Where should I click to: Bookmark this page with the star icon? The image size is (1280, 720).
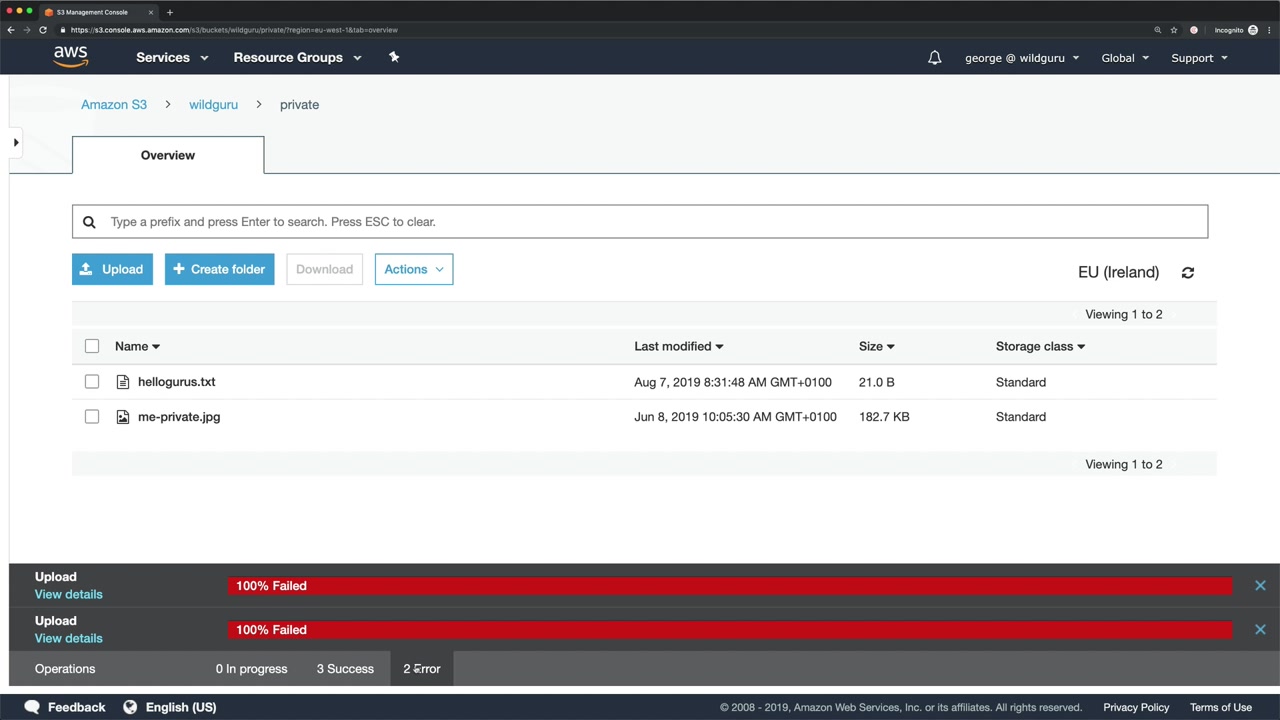pyautogui.click(x=1174, y=30)
